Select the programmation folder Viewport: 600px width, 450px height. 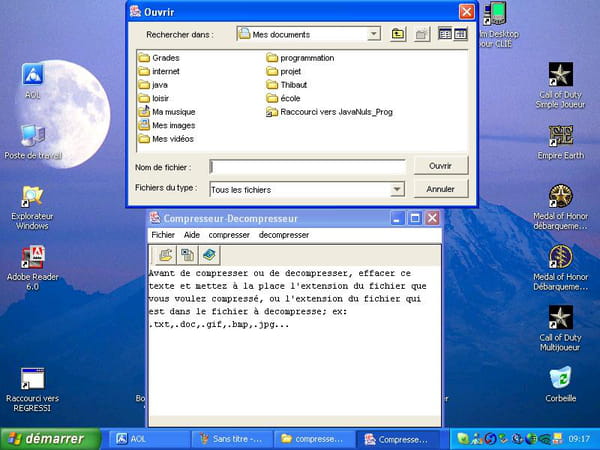(300, 58)
